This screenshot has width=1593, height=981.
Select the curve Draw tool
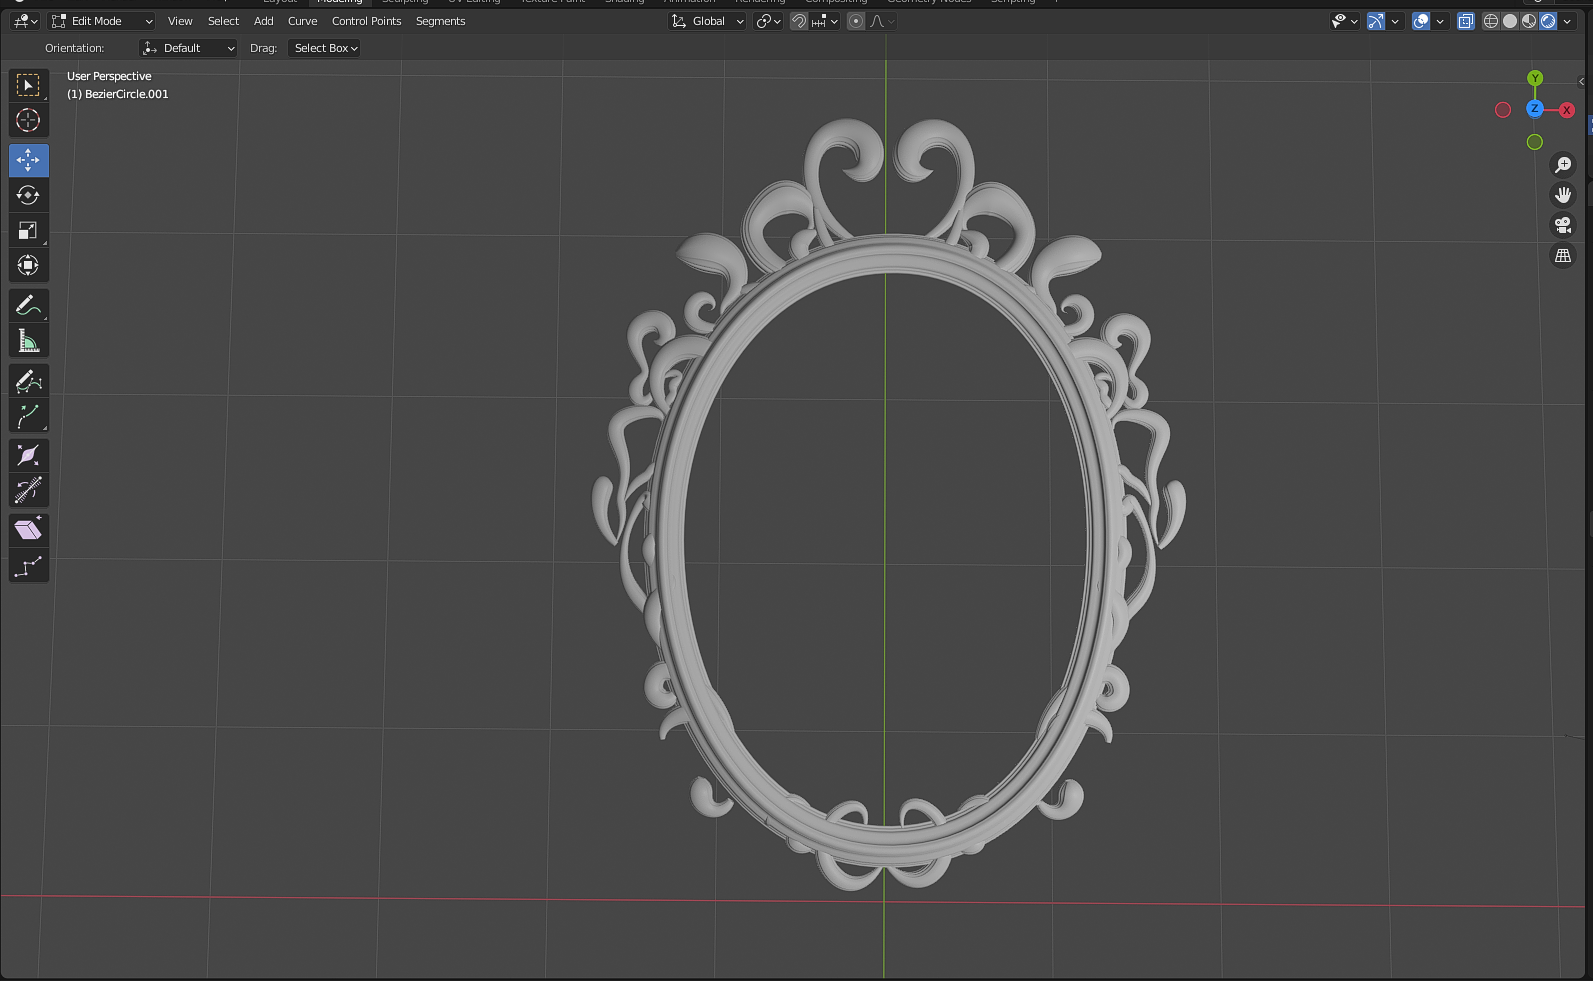coord(28,381)
